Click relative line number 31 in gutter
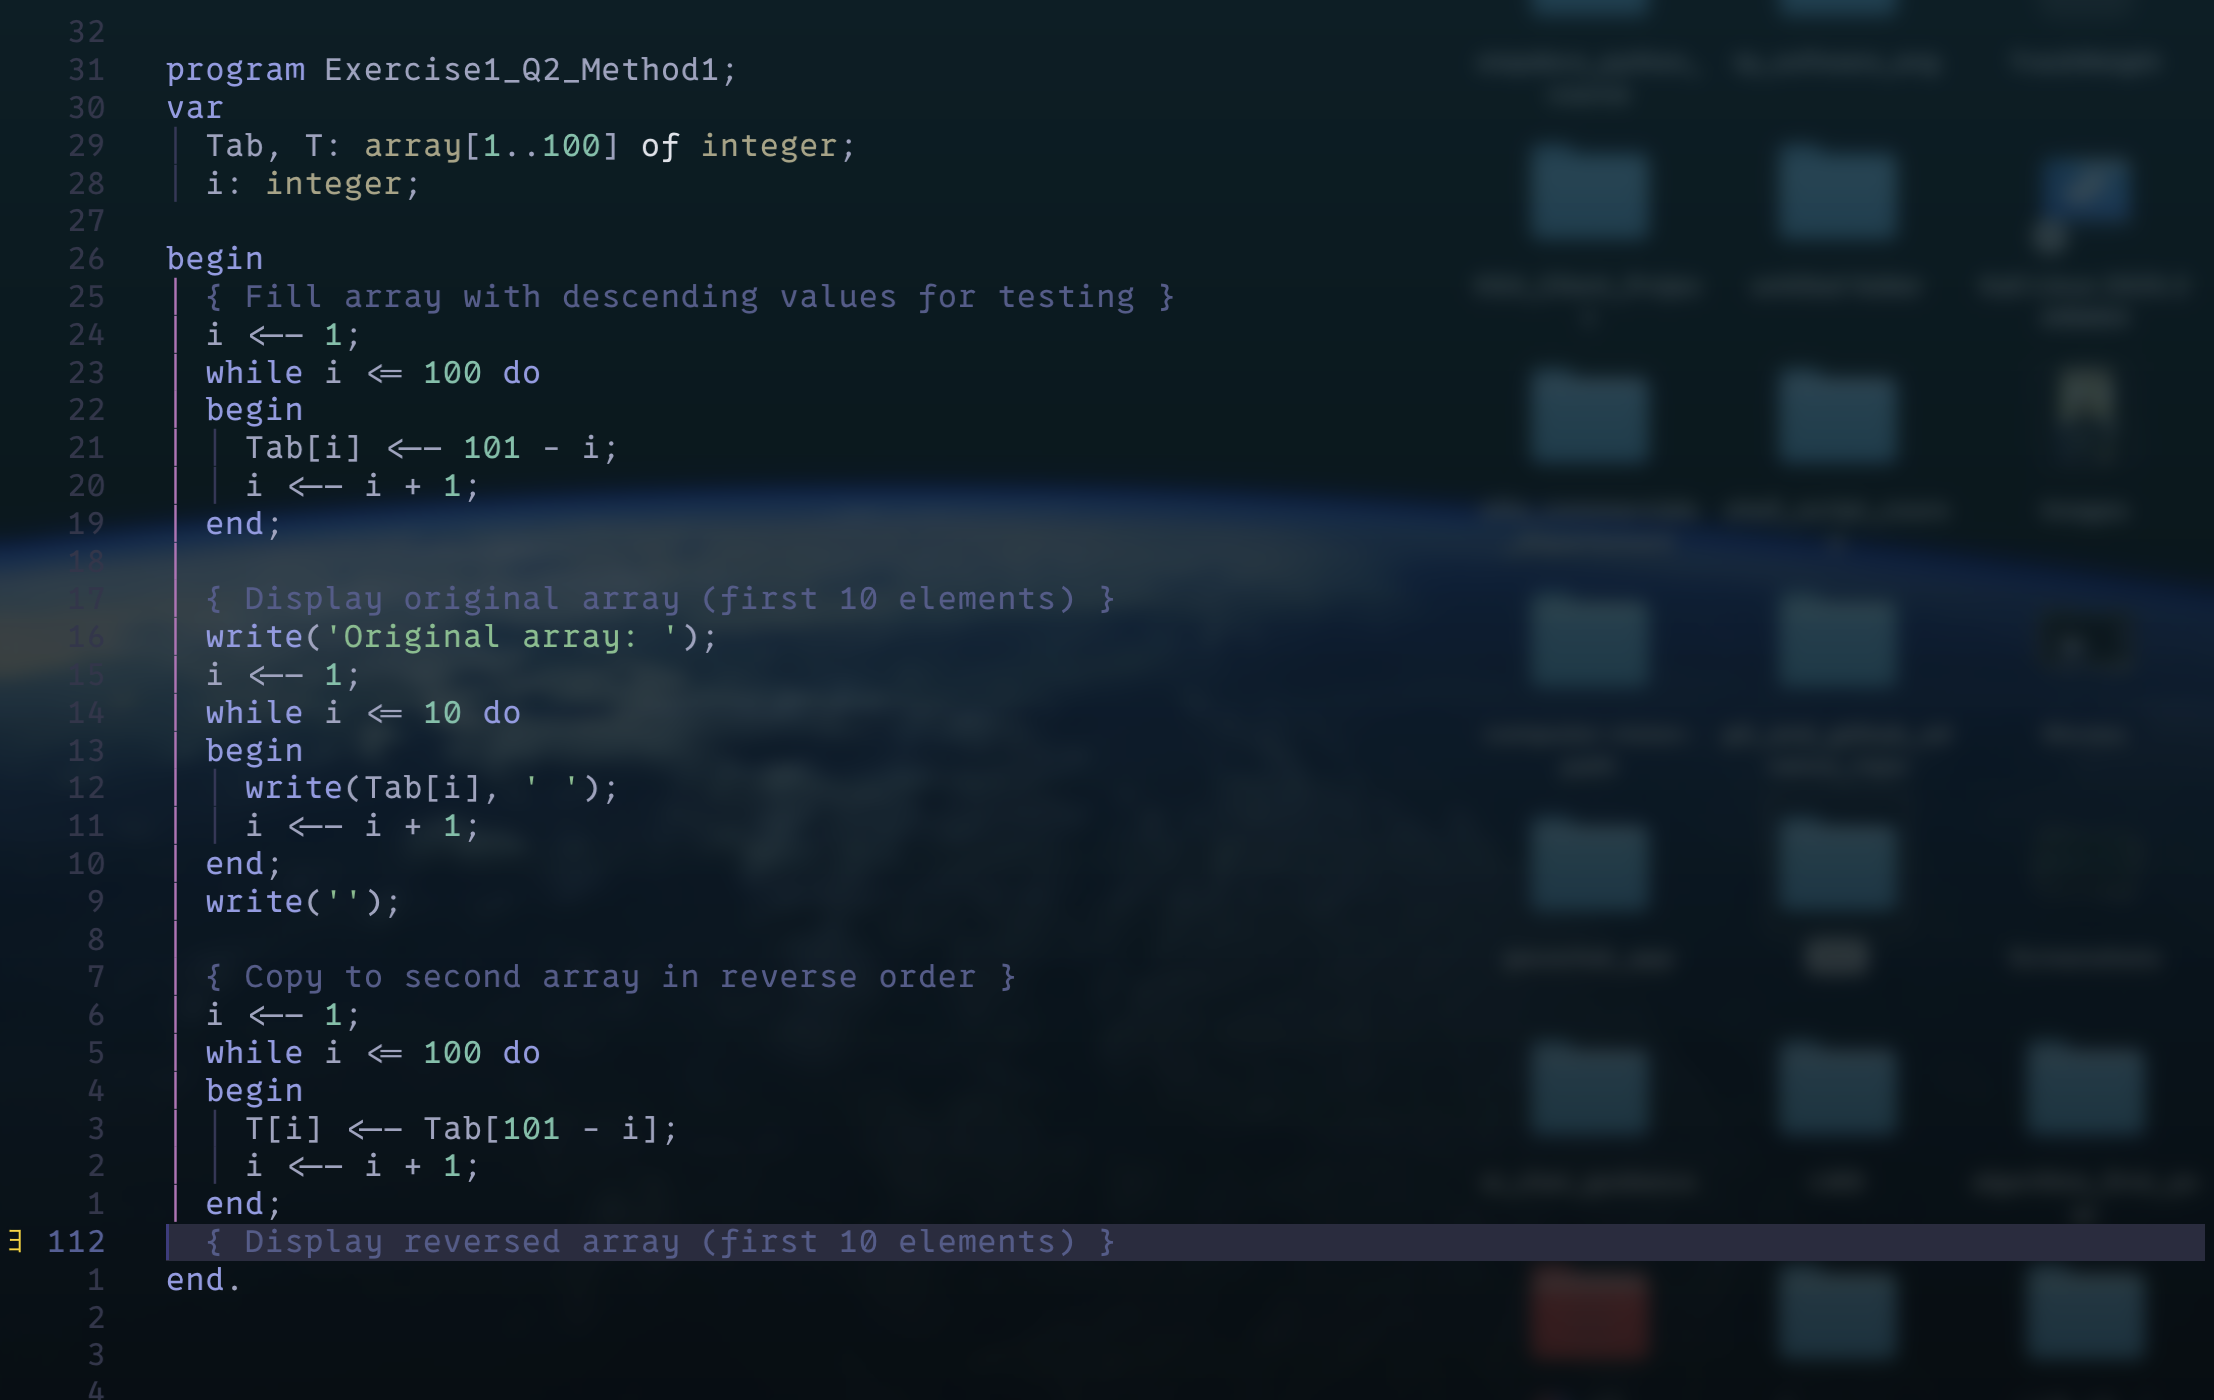2214x1400 pixels. [x=86, y=70]
